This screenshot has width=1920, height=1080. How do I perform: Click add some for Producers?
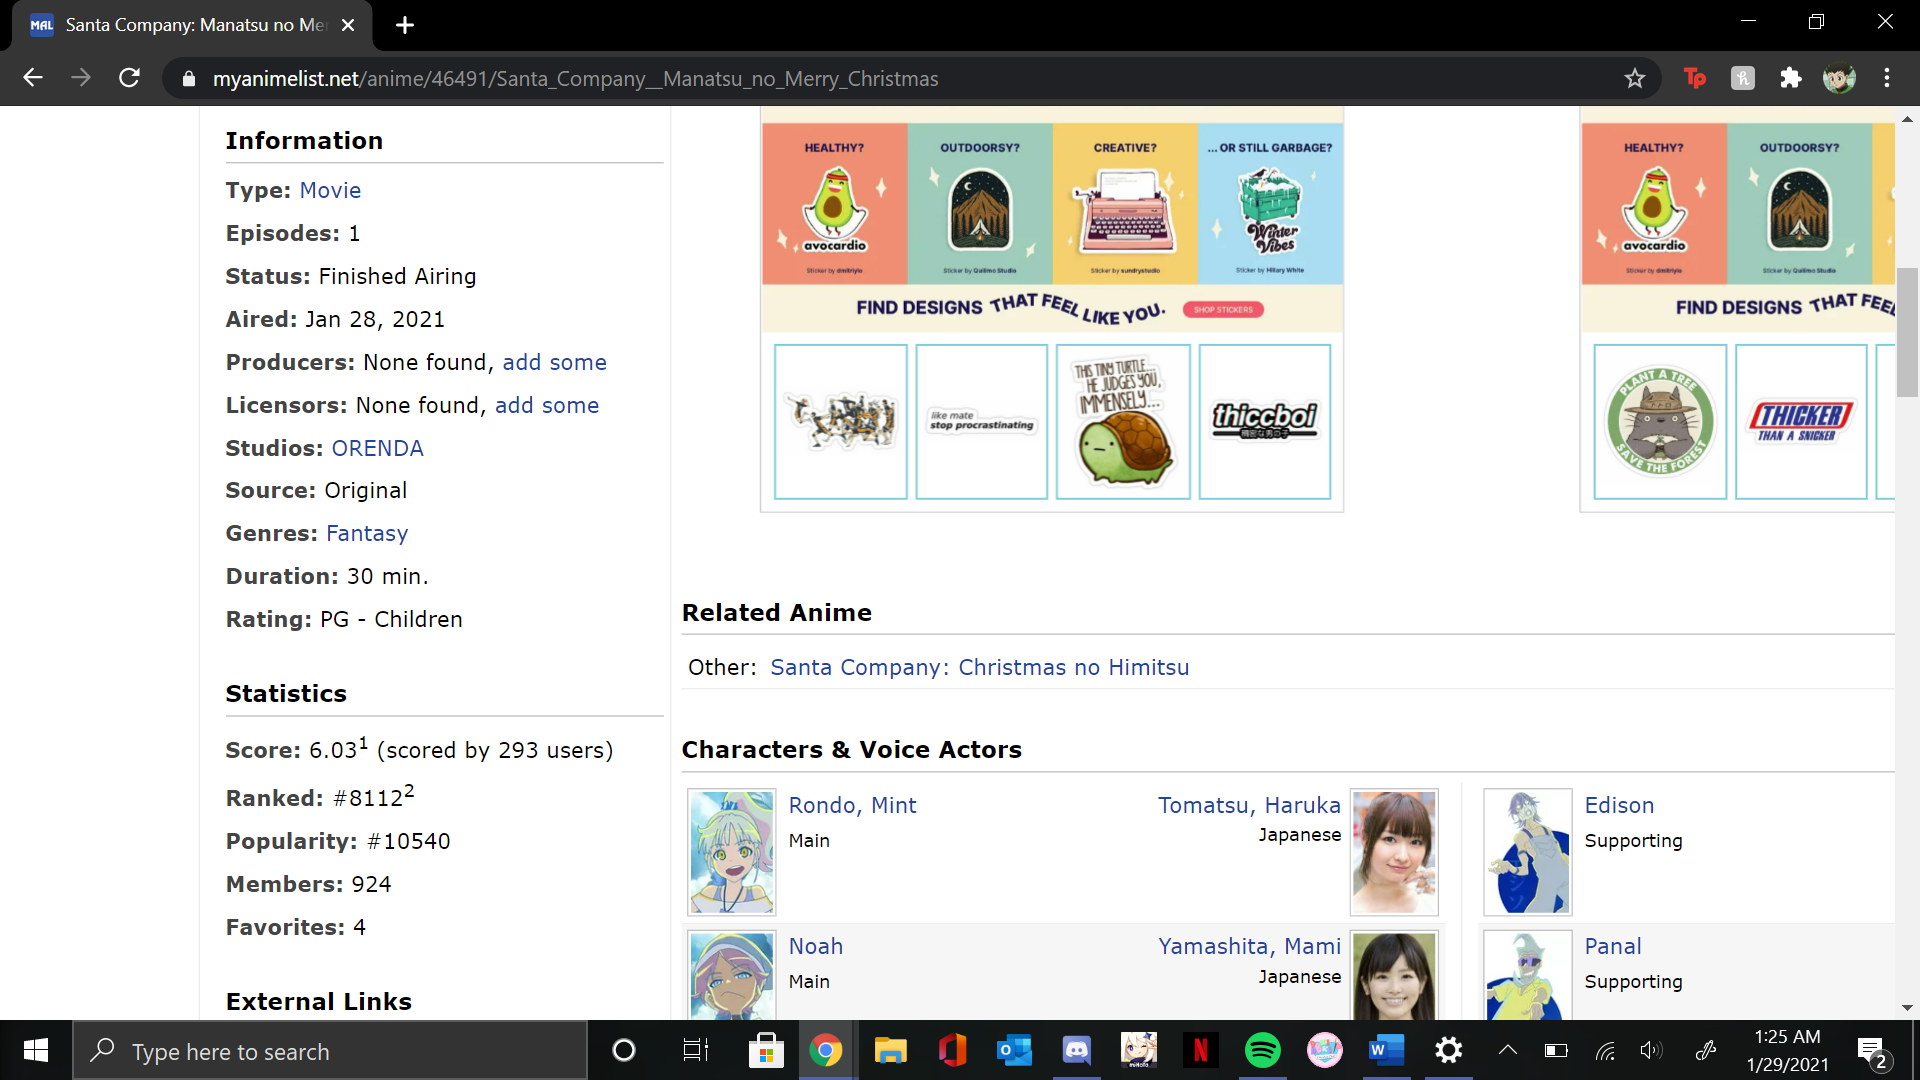[554, 362]
